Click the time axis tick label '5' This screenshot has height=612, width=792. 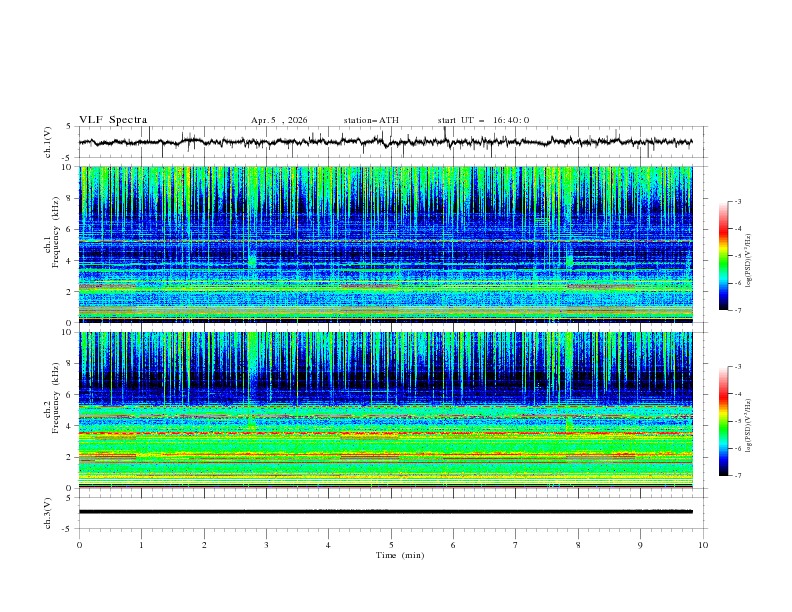click(x=391, y=545)
